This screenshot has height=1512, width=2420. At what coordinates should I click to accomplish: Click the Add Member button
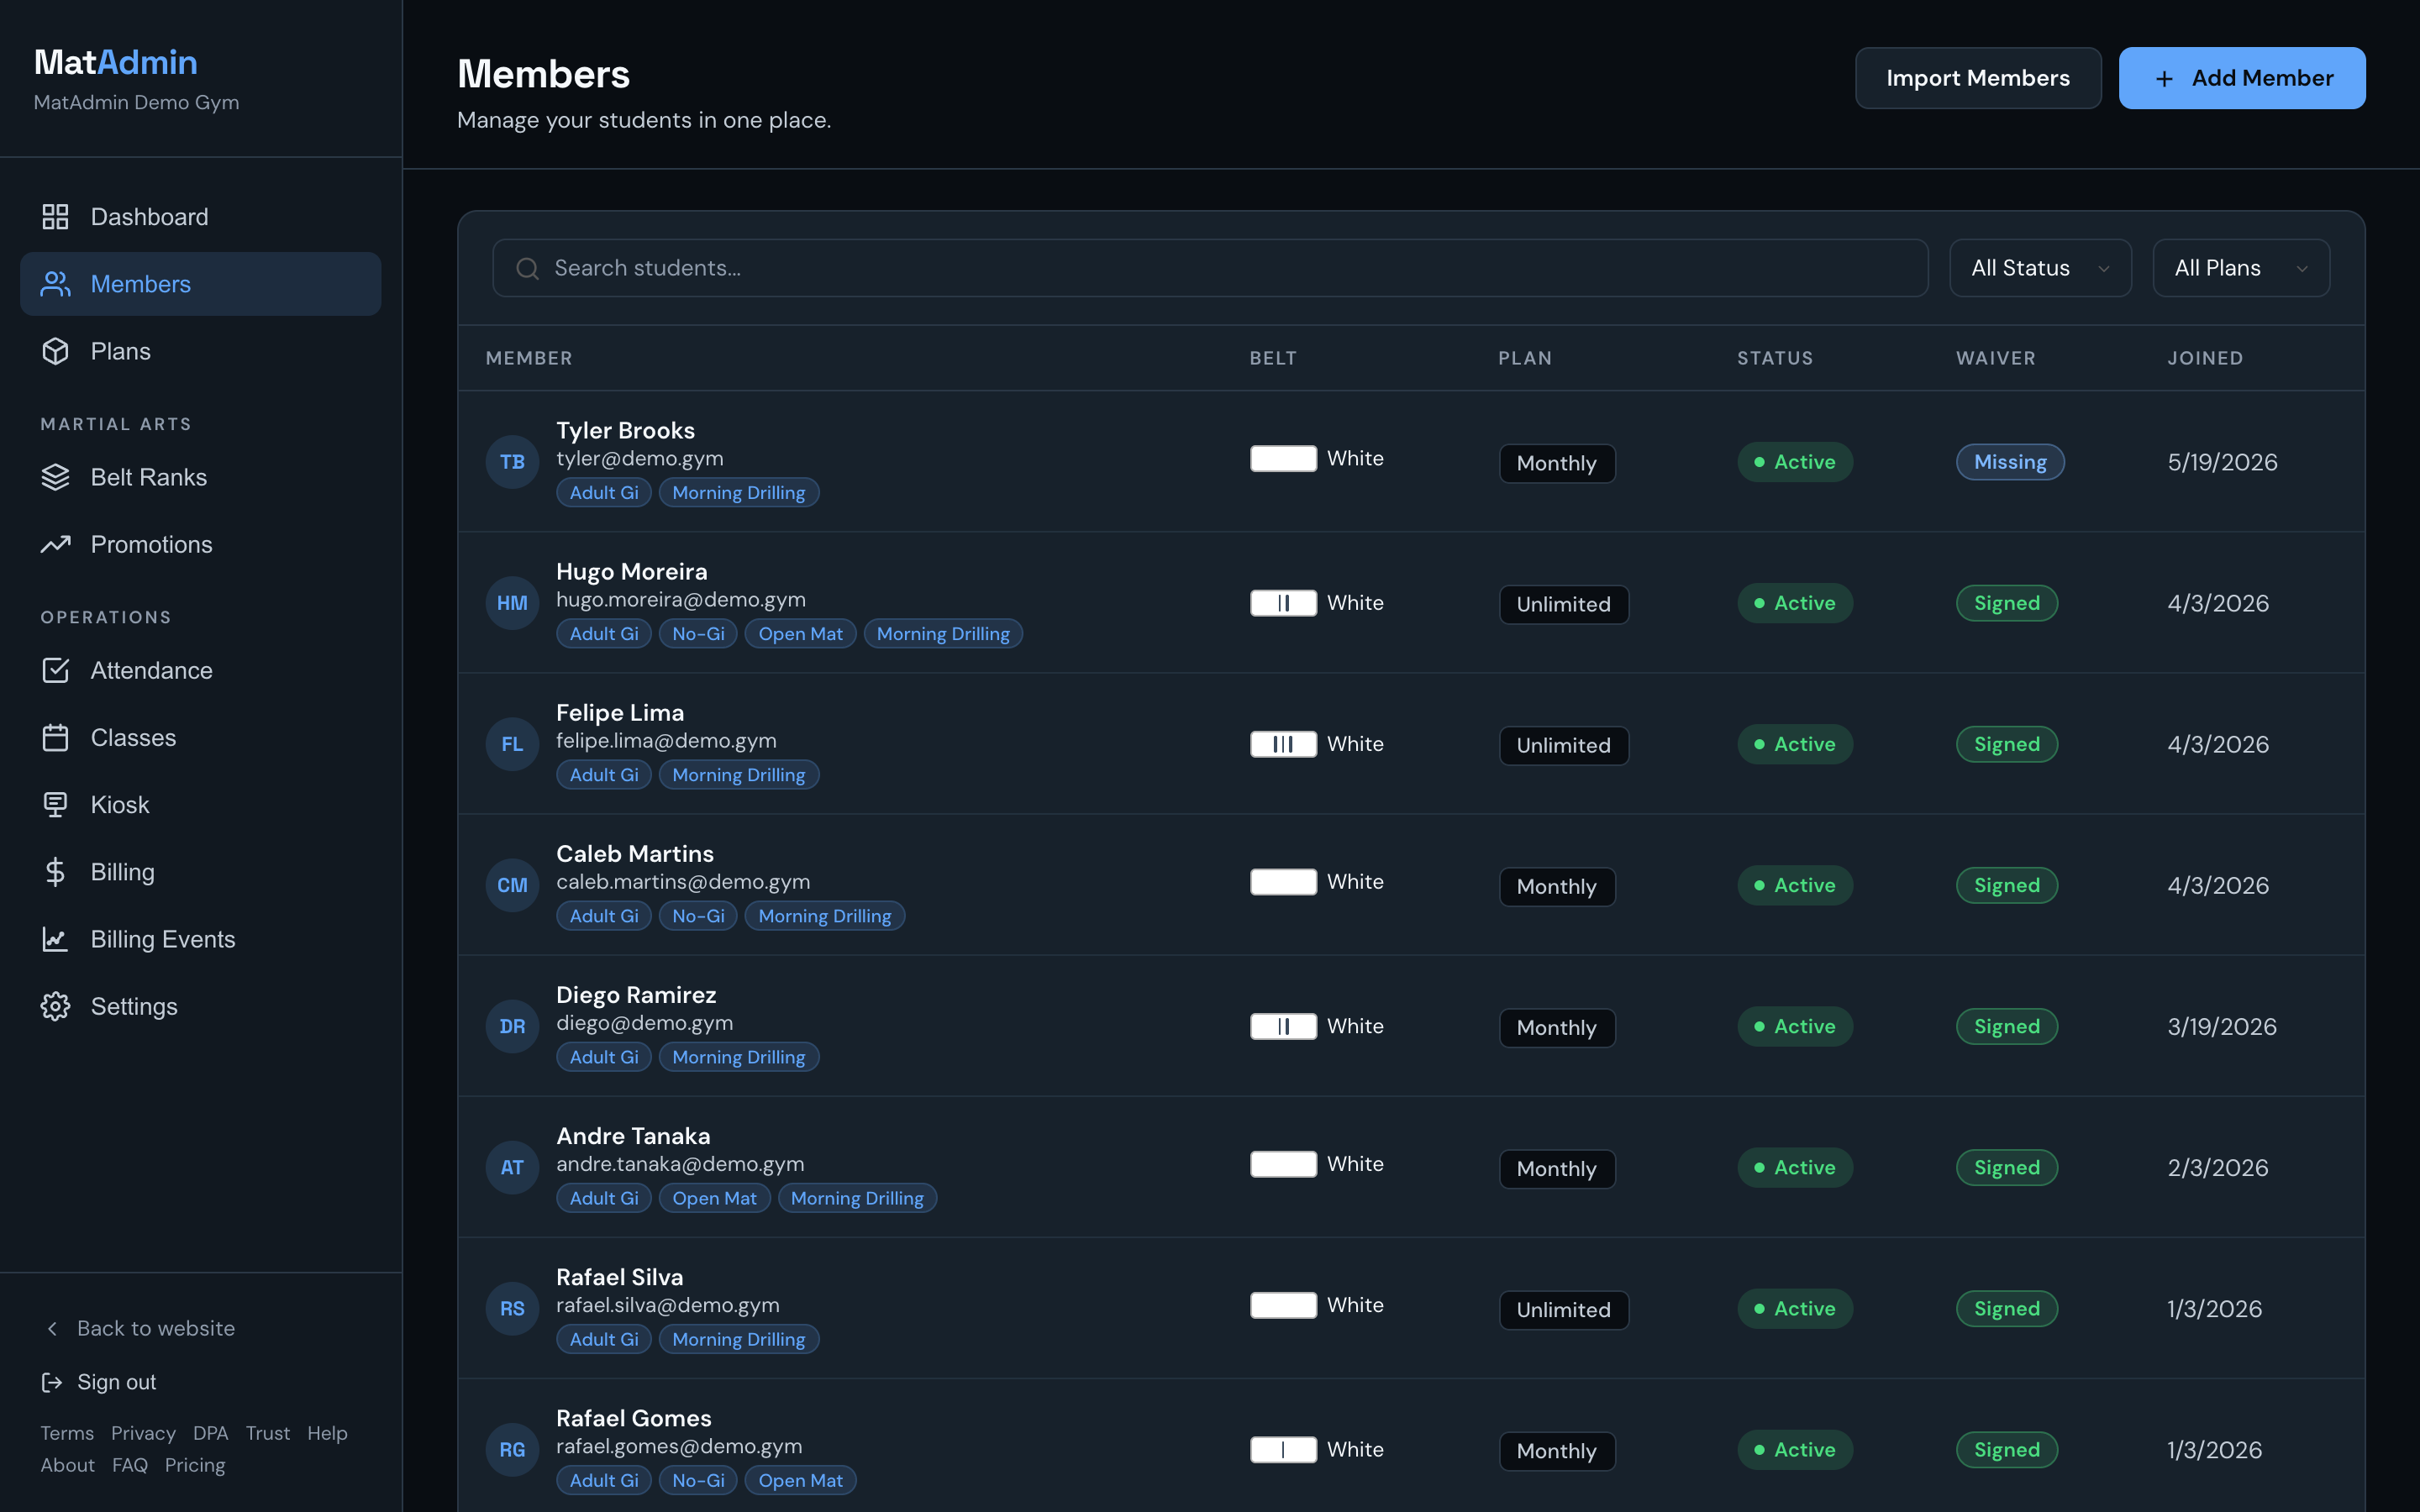2242,78
